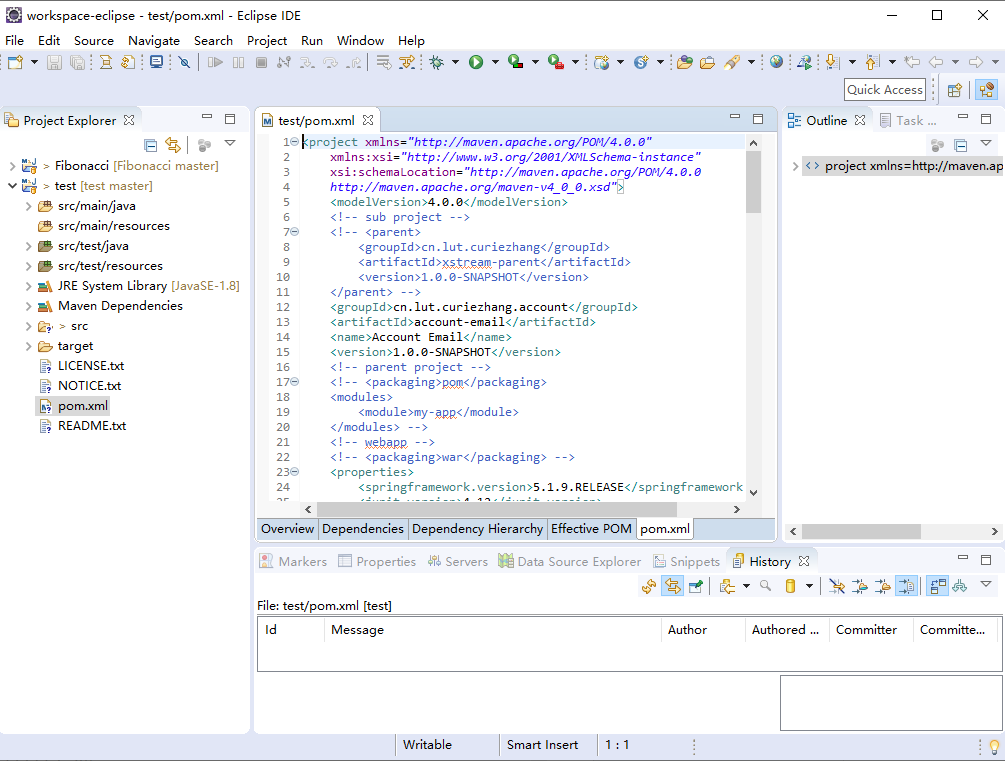The height and width of the screenshot is (761, 1005).
Task: Click the Search flashlight icon
Action: pyautogui.click(x=732, y=62)
